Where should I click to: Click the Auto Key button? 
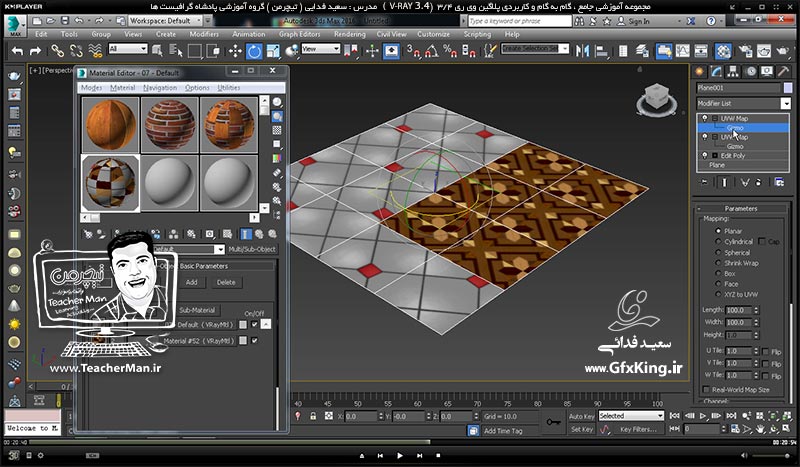(581, 416)
